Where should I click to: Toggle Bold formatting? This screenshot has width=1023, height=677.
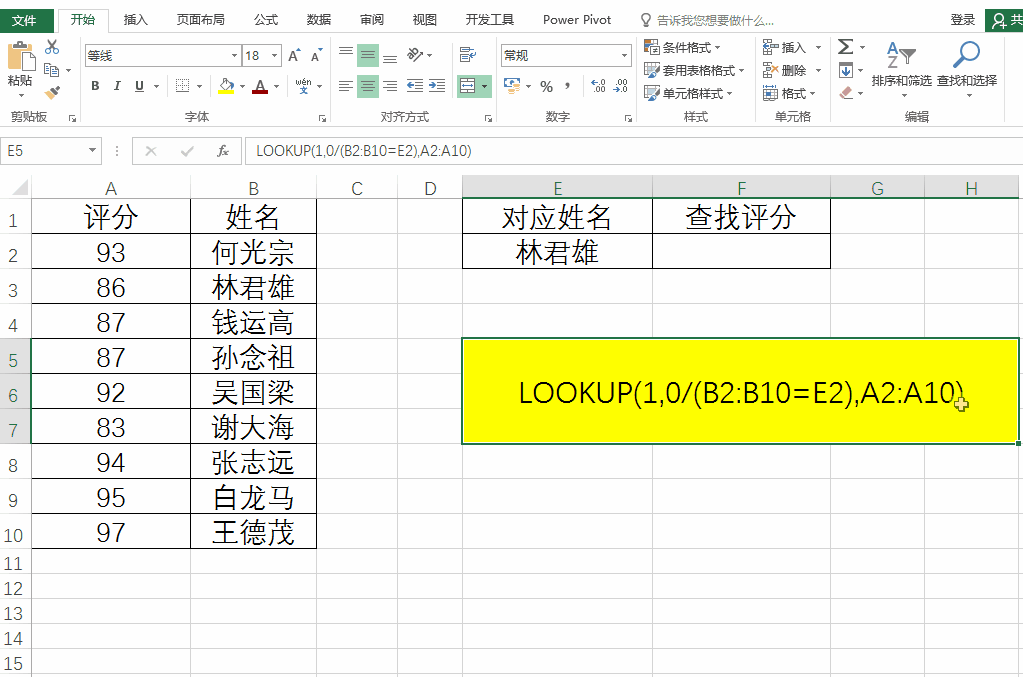(x=95, y=85)
